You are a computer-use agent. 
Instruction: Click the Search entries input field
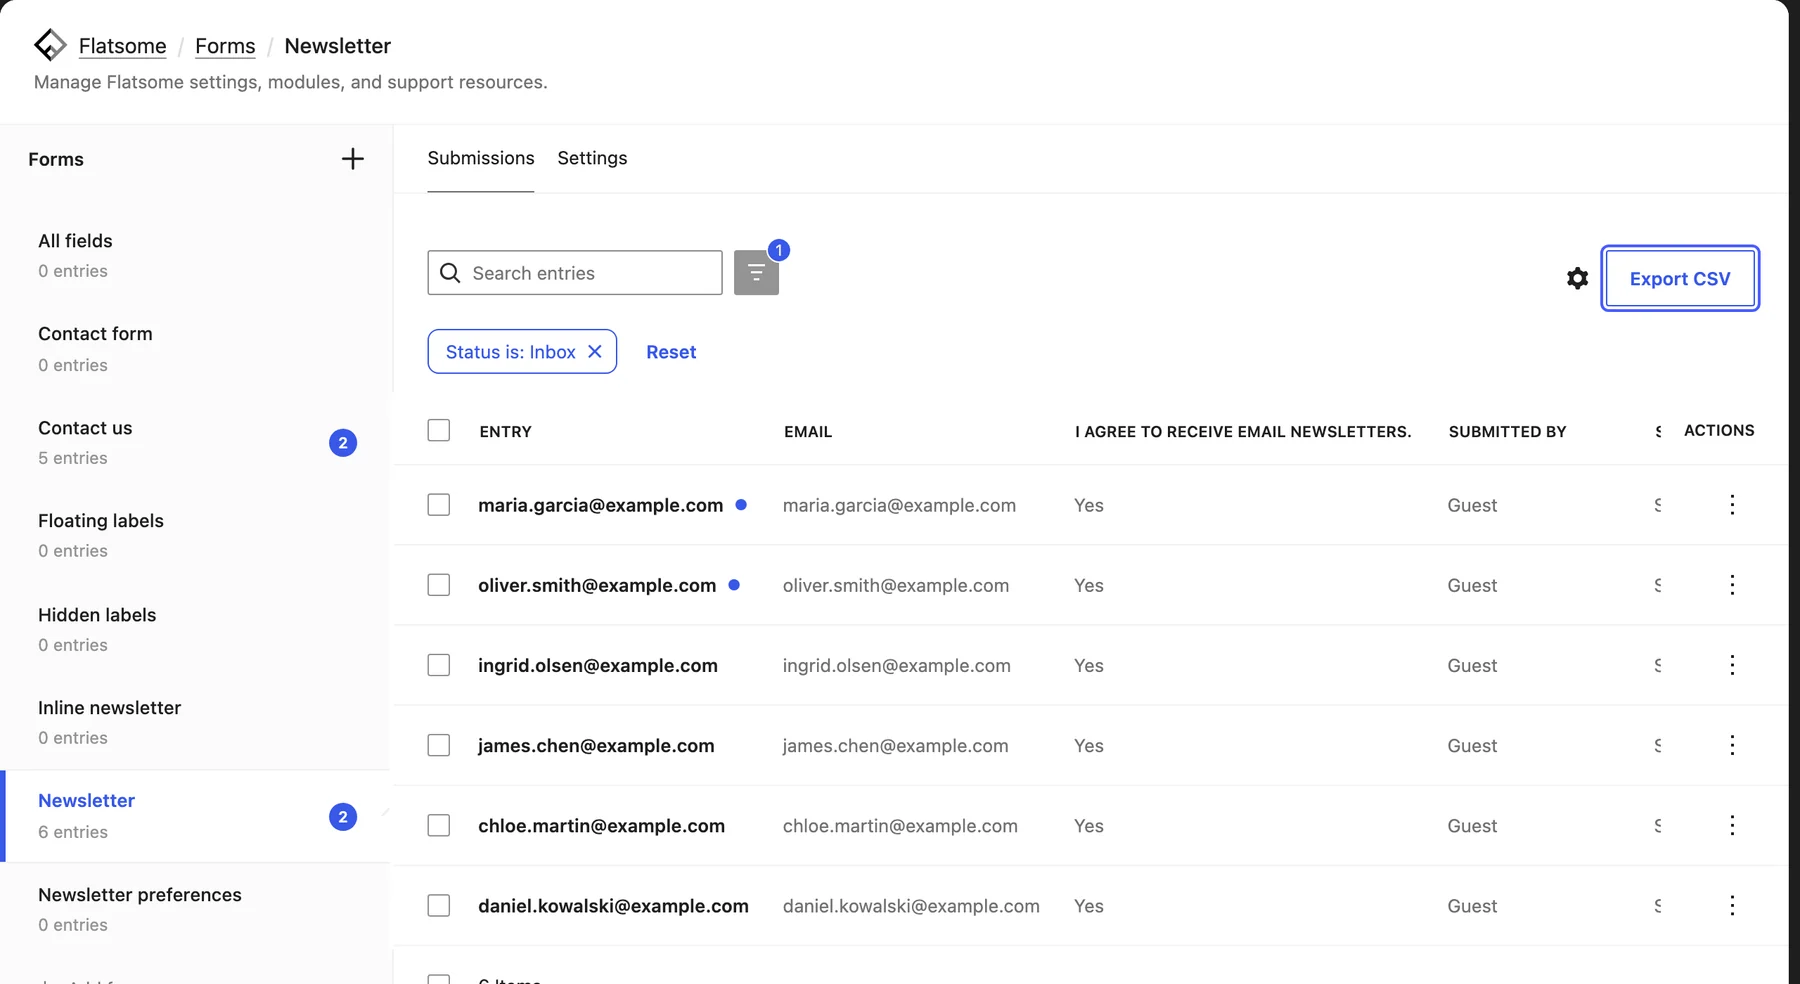pos(575,273)
